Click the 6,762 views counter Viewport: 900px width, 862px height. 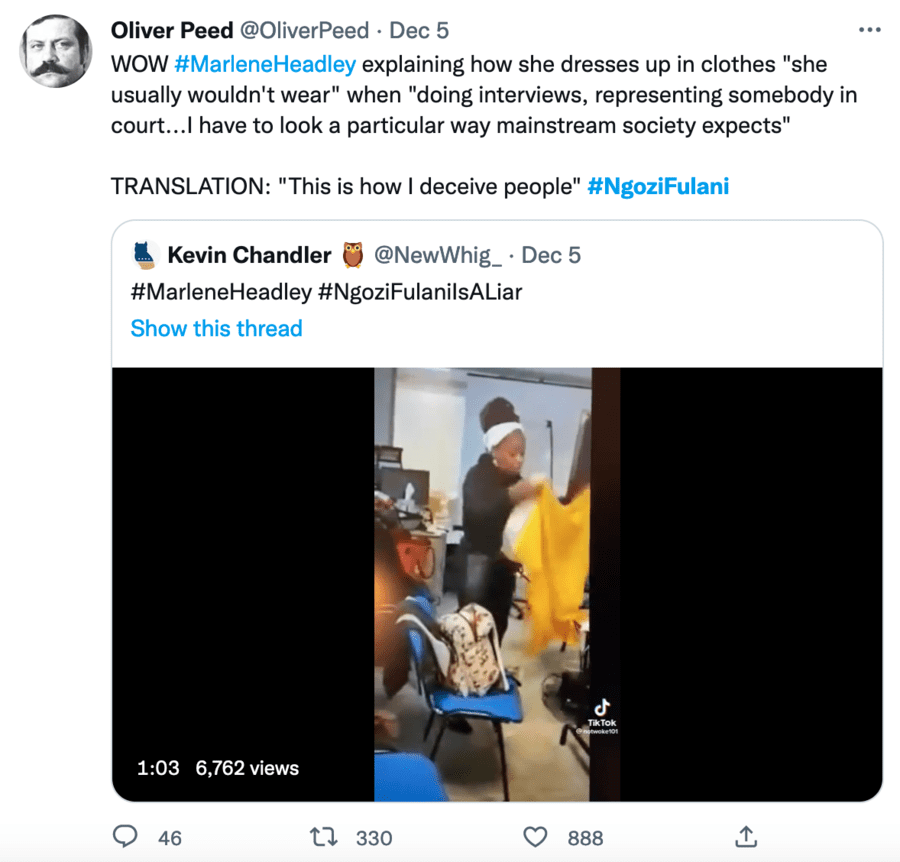coord(247,768)
